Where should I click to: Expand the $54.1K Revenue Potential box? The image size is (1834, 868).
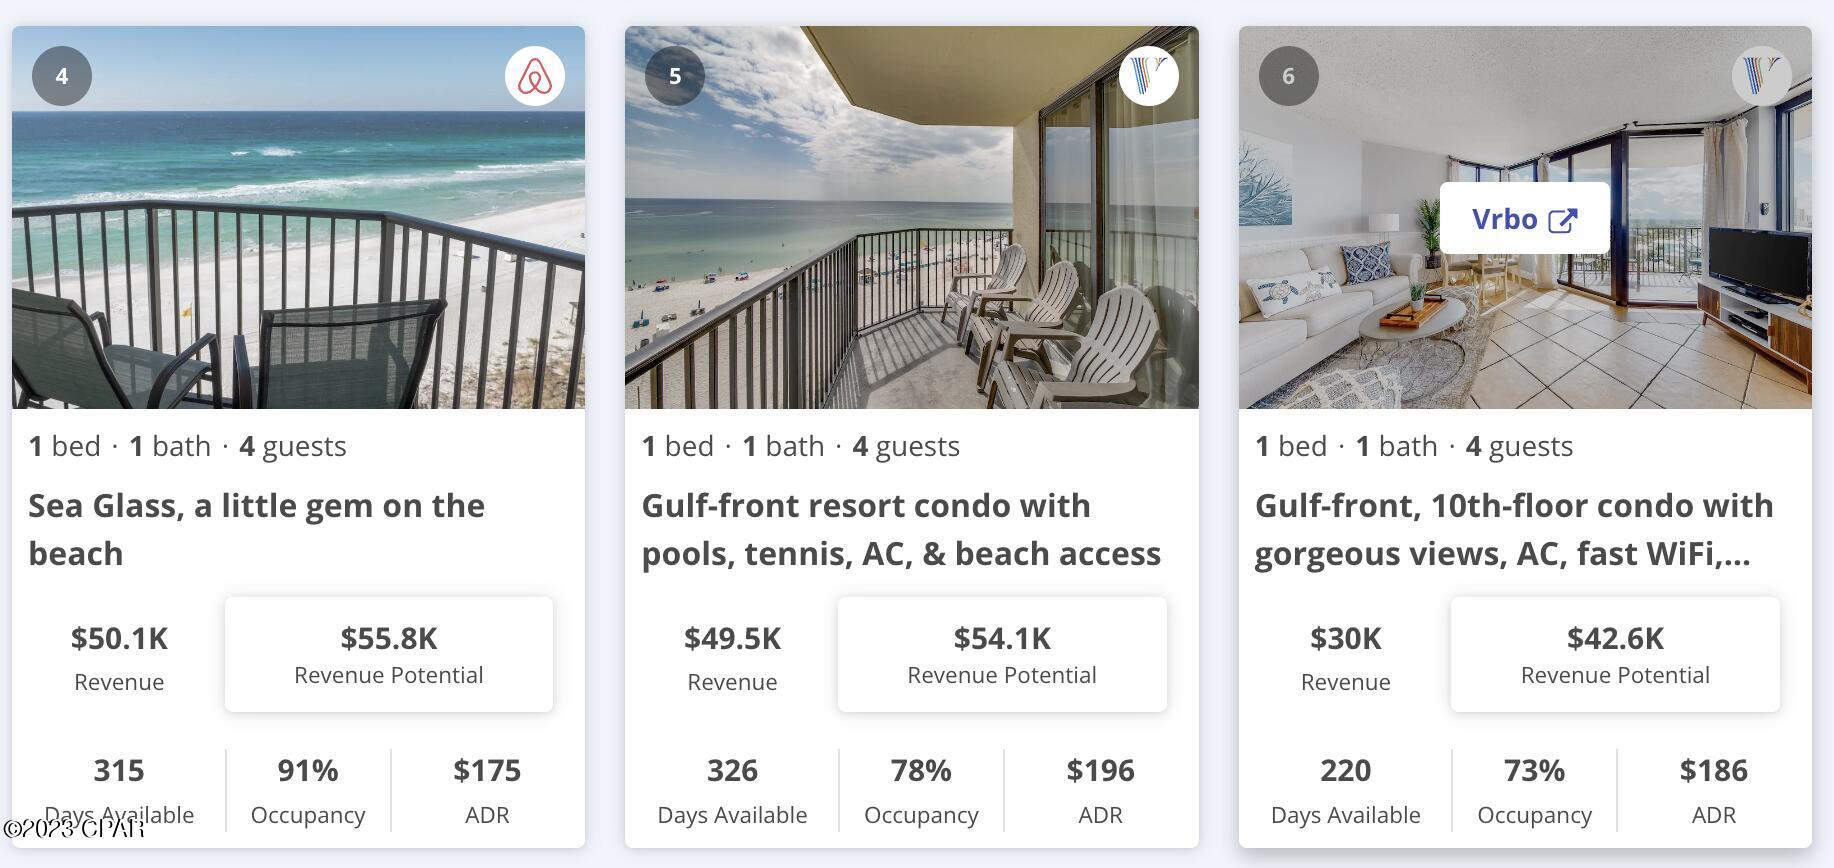(x=1002, y=654)
